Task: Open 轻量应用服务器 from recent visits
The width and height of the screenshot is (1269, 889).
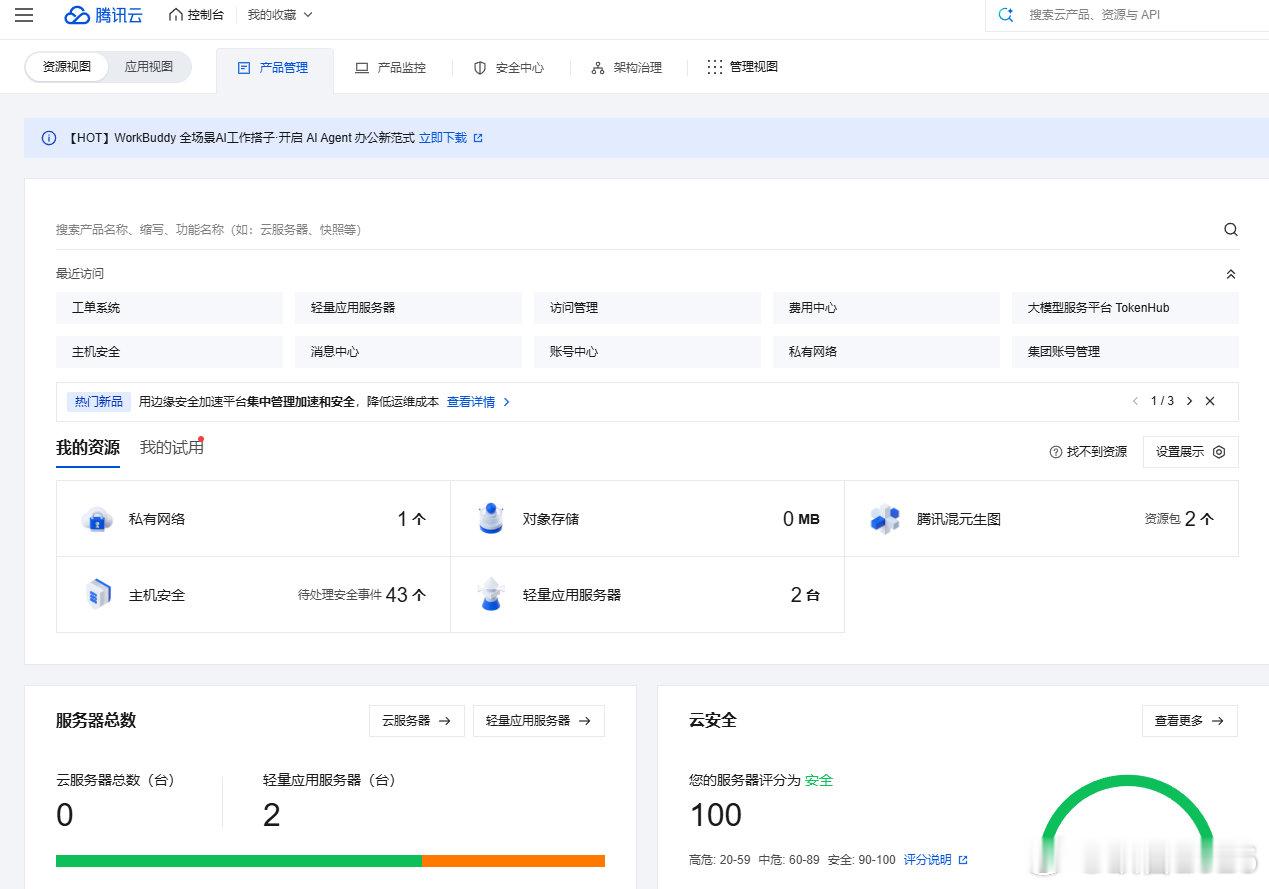Action: [408, 308]
